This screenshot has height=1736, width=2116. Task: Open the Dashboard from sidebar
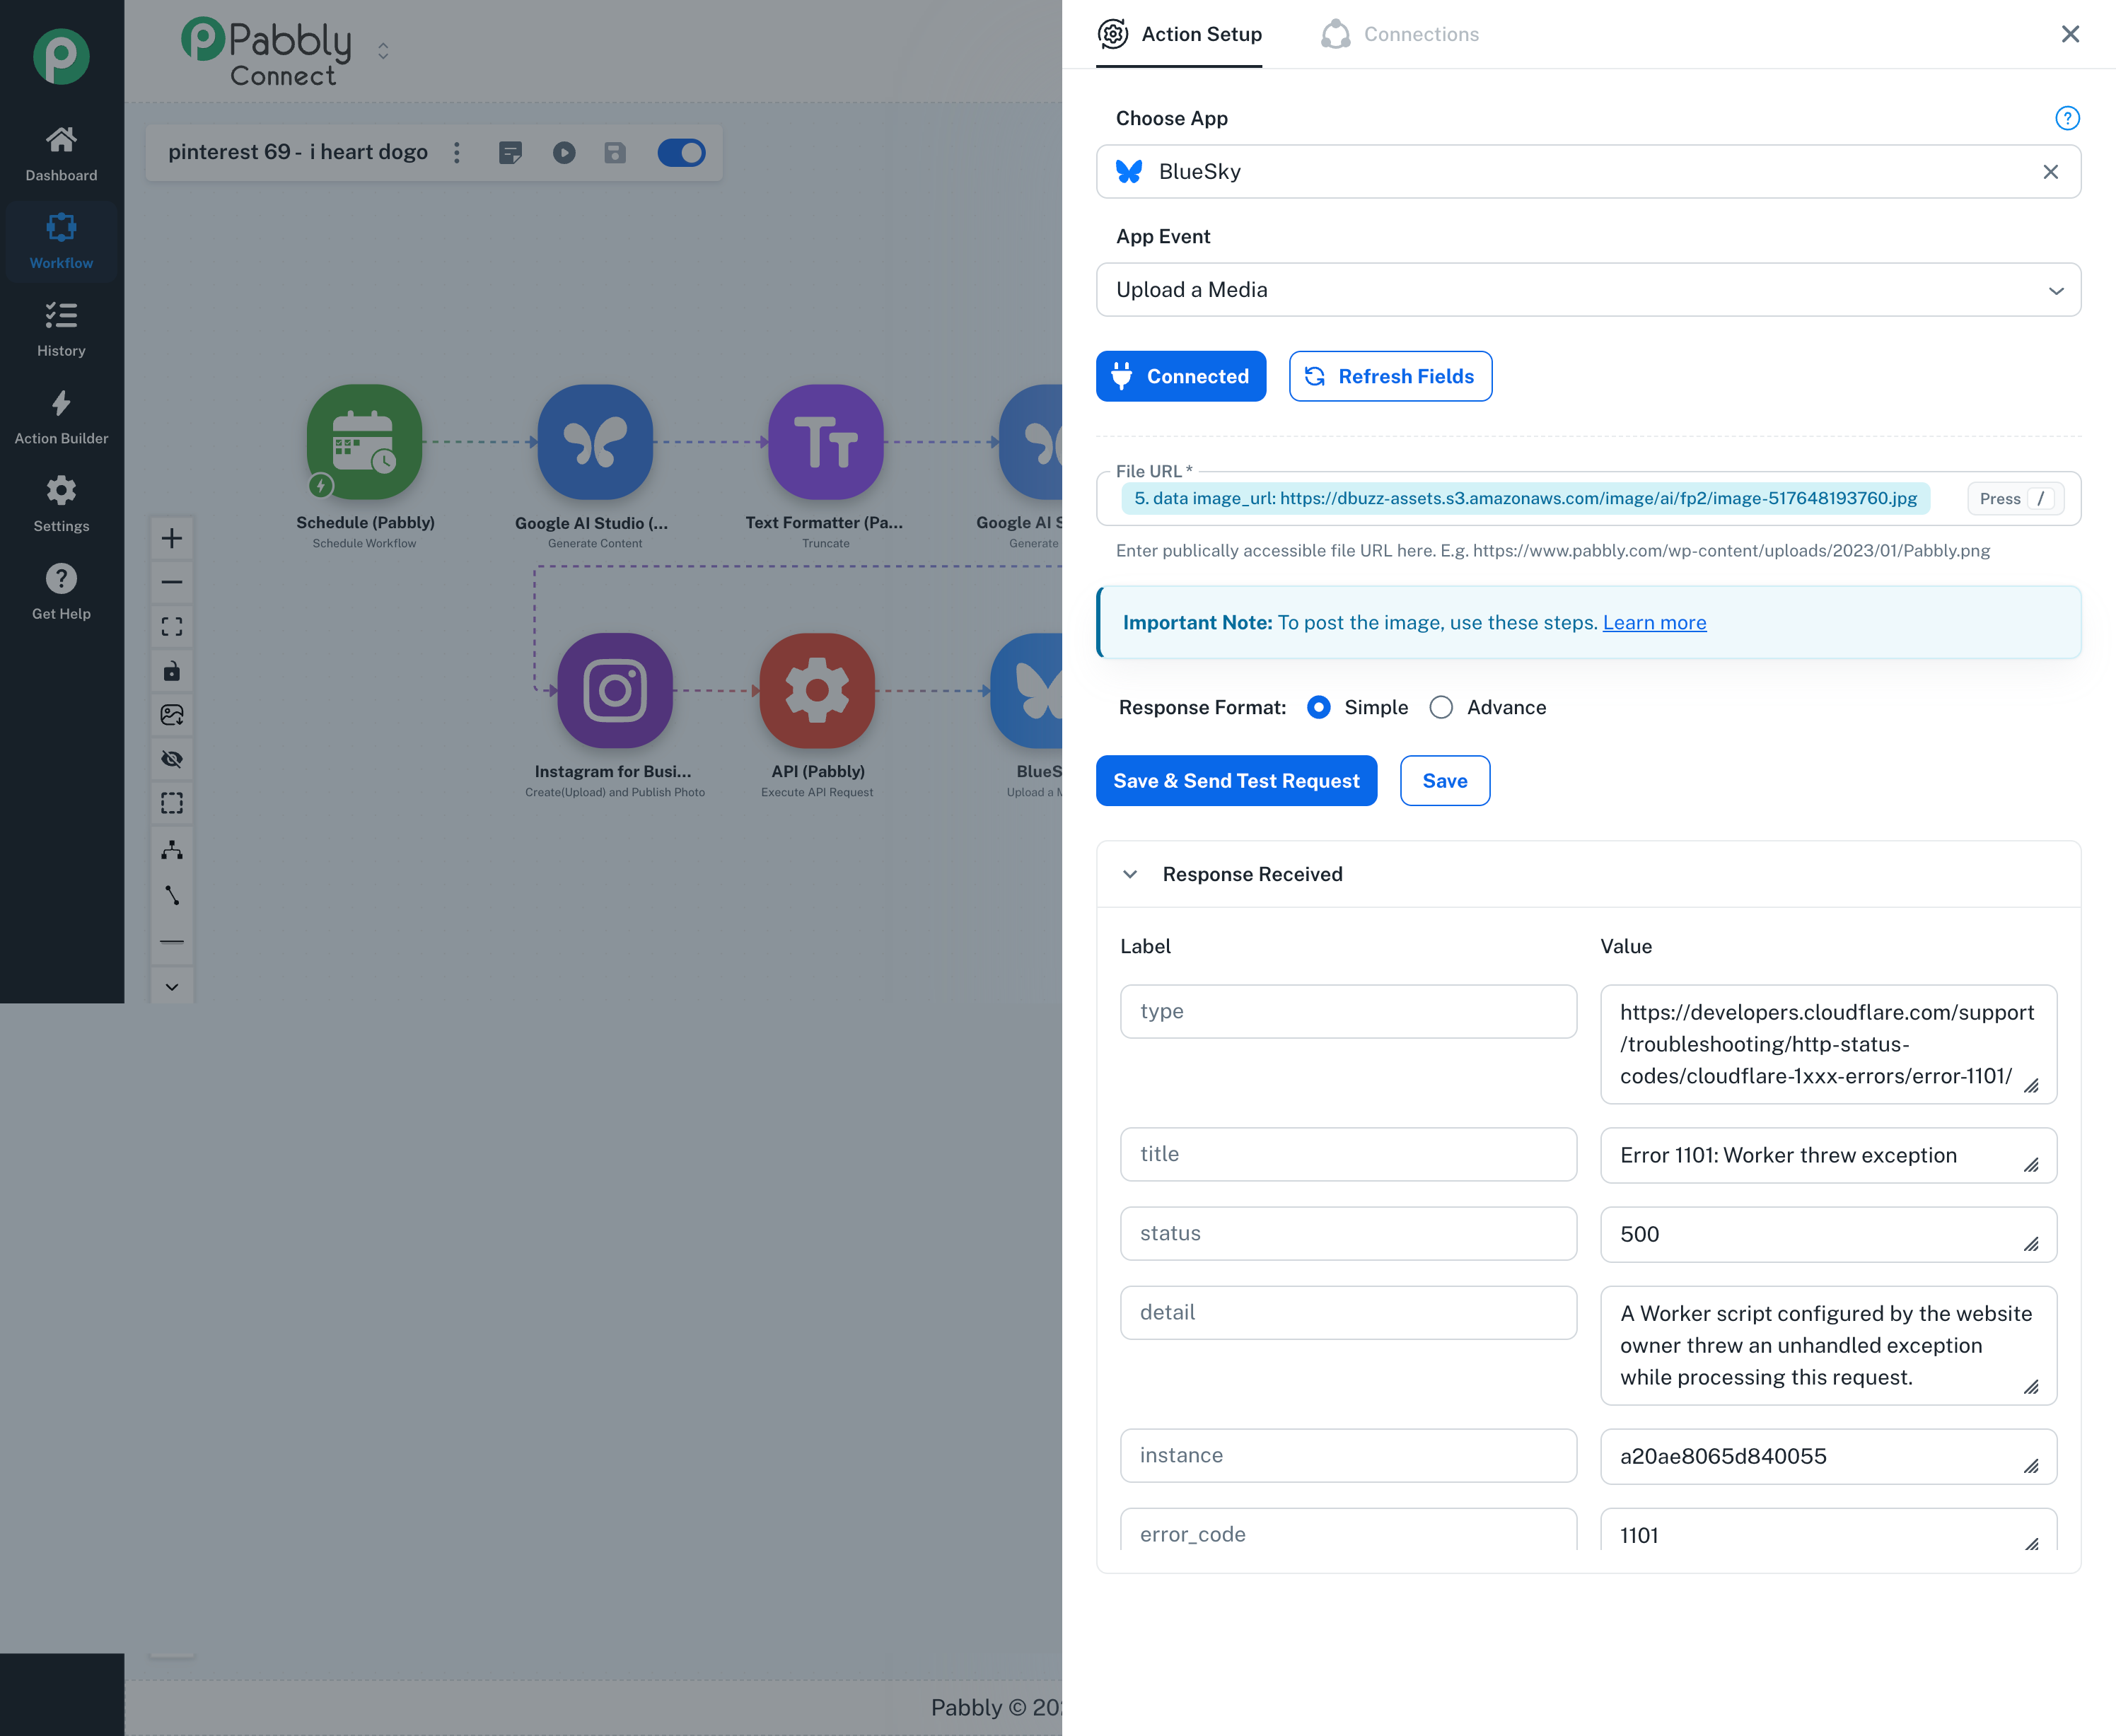click(x=61, y=153)
